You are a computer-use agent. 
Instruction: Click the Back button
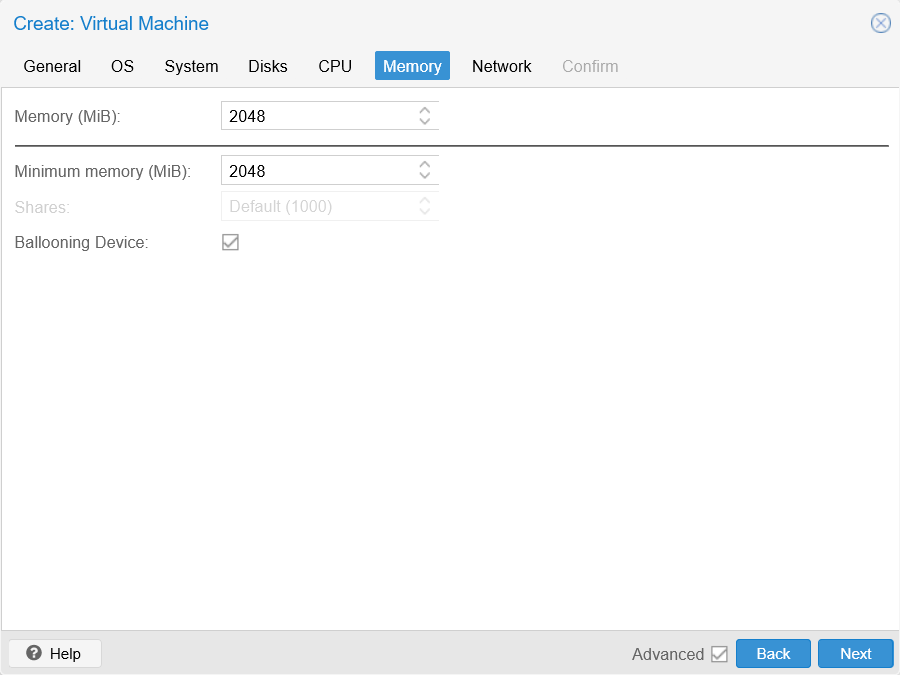773,653
